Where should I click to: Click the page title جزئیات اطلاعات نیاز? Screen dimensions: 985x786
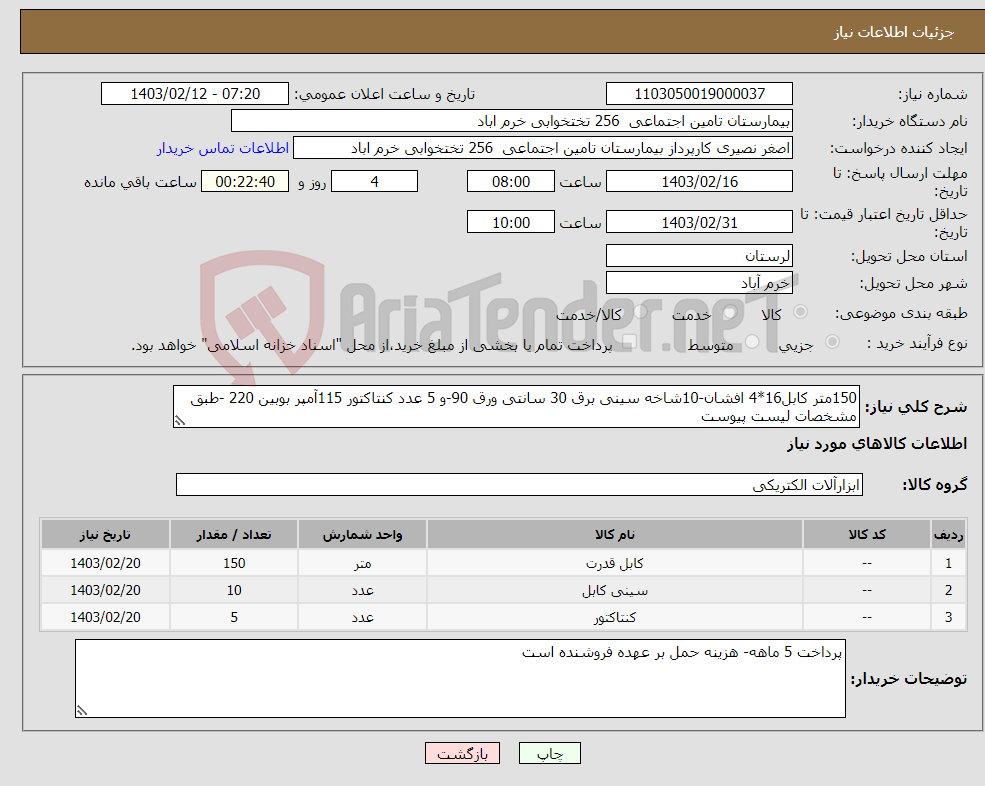coord(893,32)
